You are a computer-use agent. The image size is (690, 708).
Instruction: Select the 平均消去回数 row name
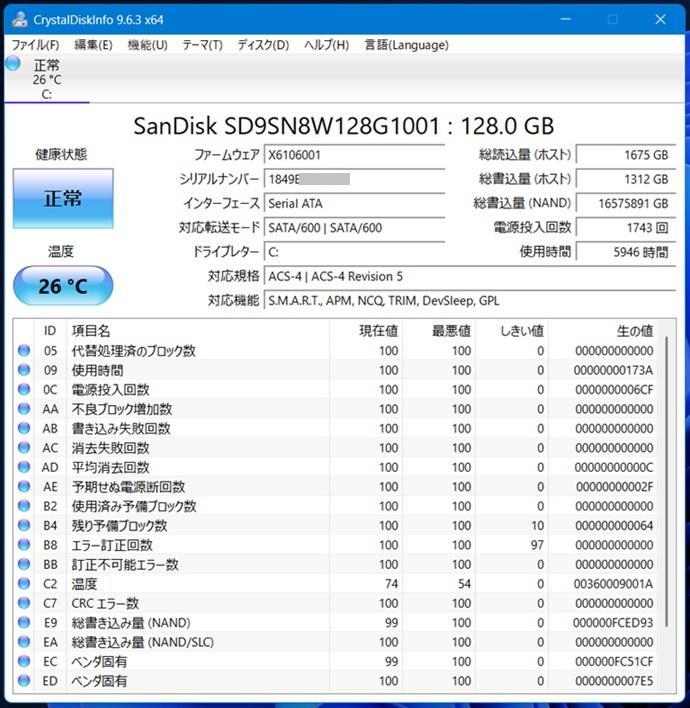[x=111, y=467]
